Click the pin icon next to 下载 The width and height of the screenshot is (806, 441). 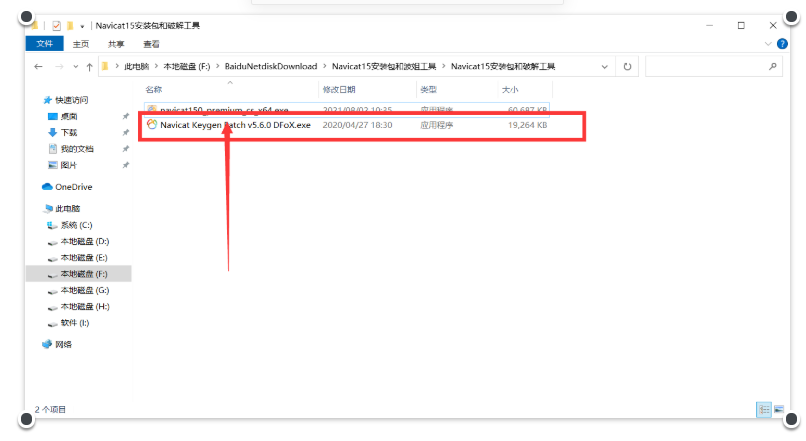125,133
